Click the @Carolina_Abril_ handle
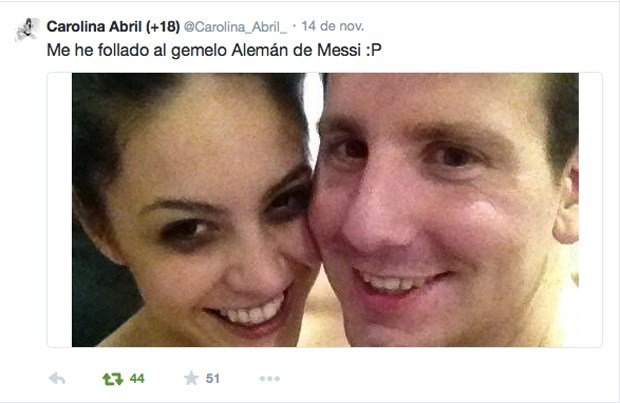This screenshot has height=403, width=620. [x=235, y=27]
